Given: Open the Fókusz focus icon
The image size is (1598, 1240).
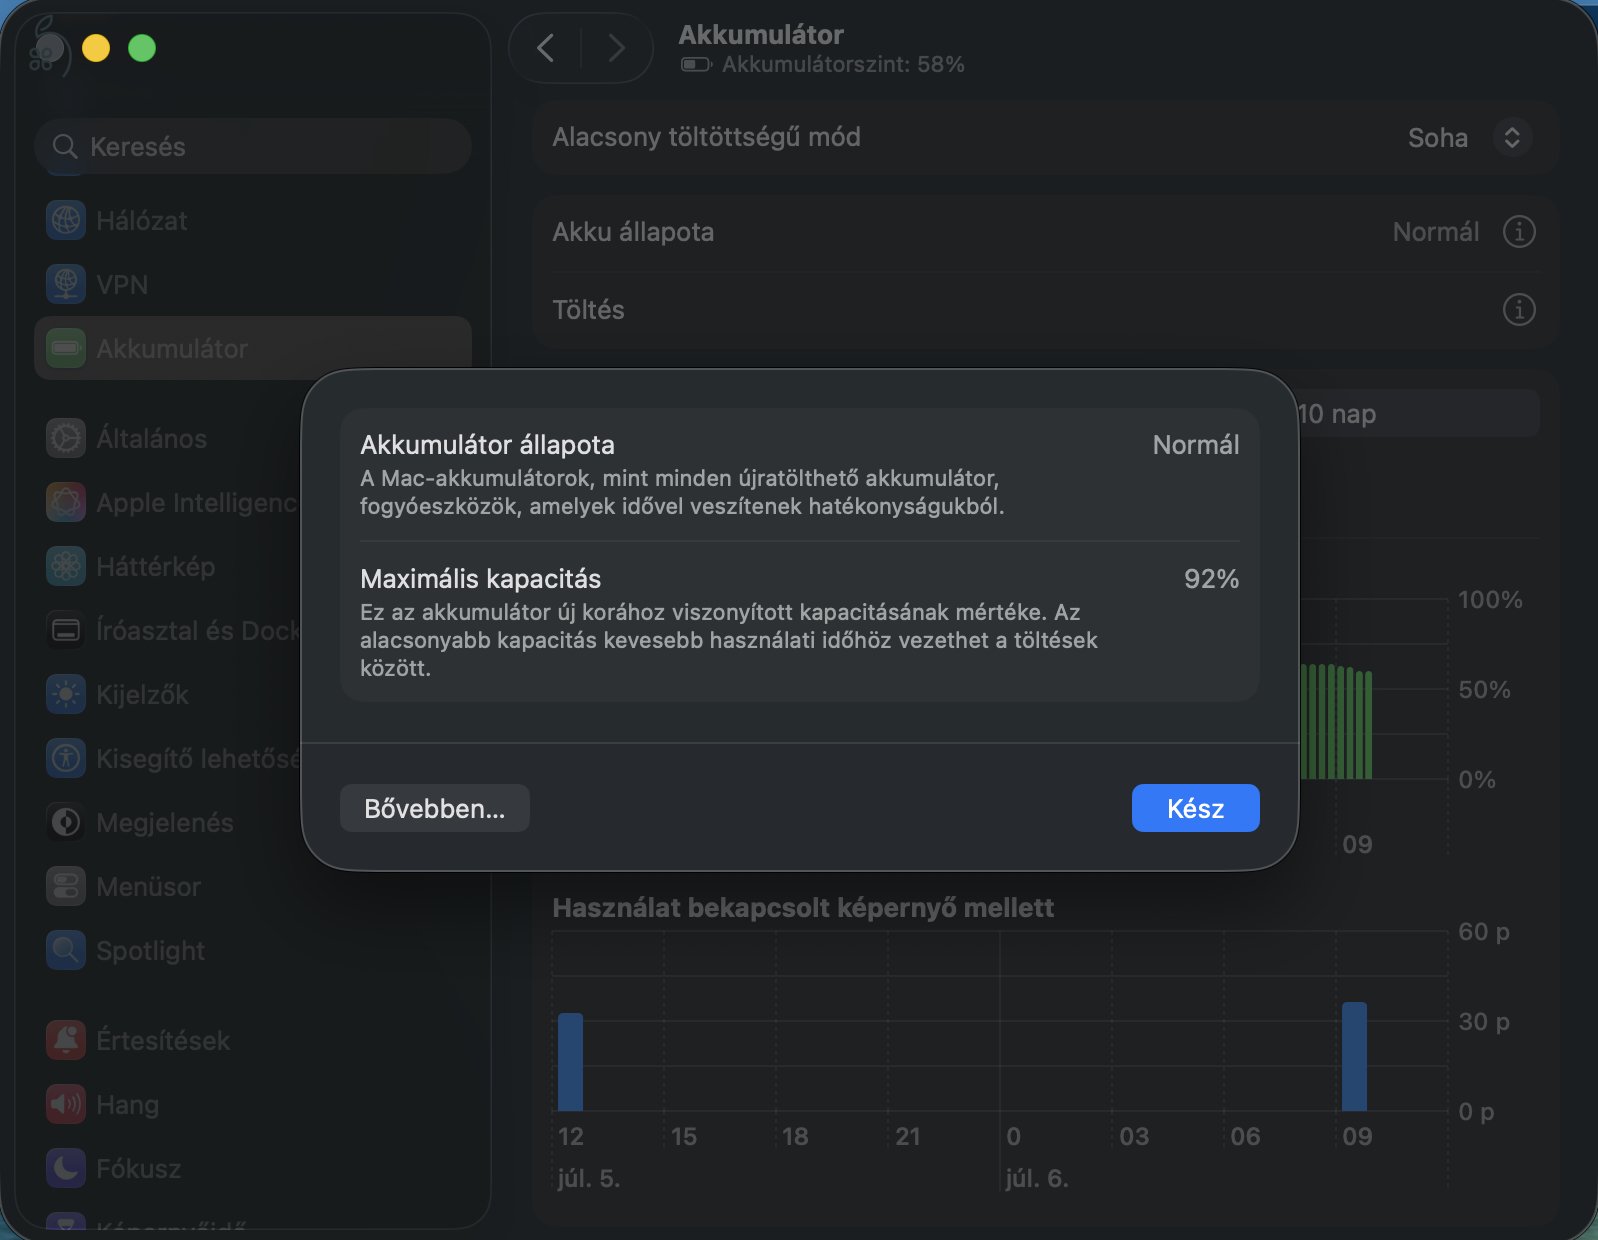Looking at the screenshot, I should (x=66, y=1168).
